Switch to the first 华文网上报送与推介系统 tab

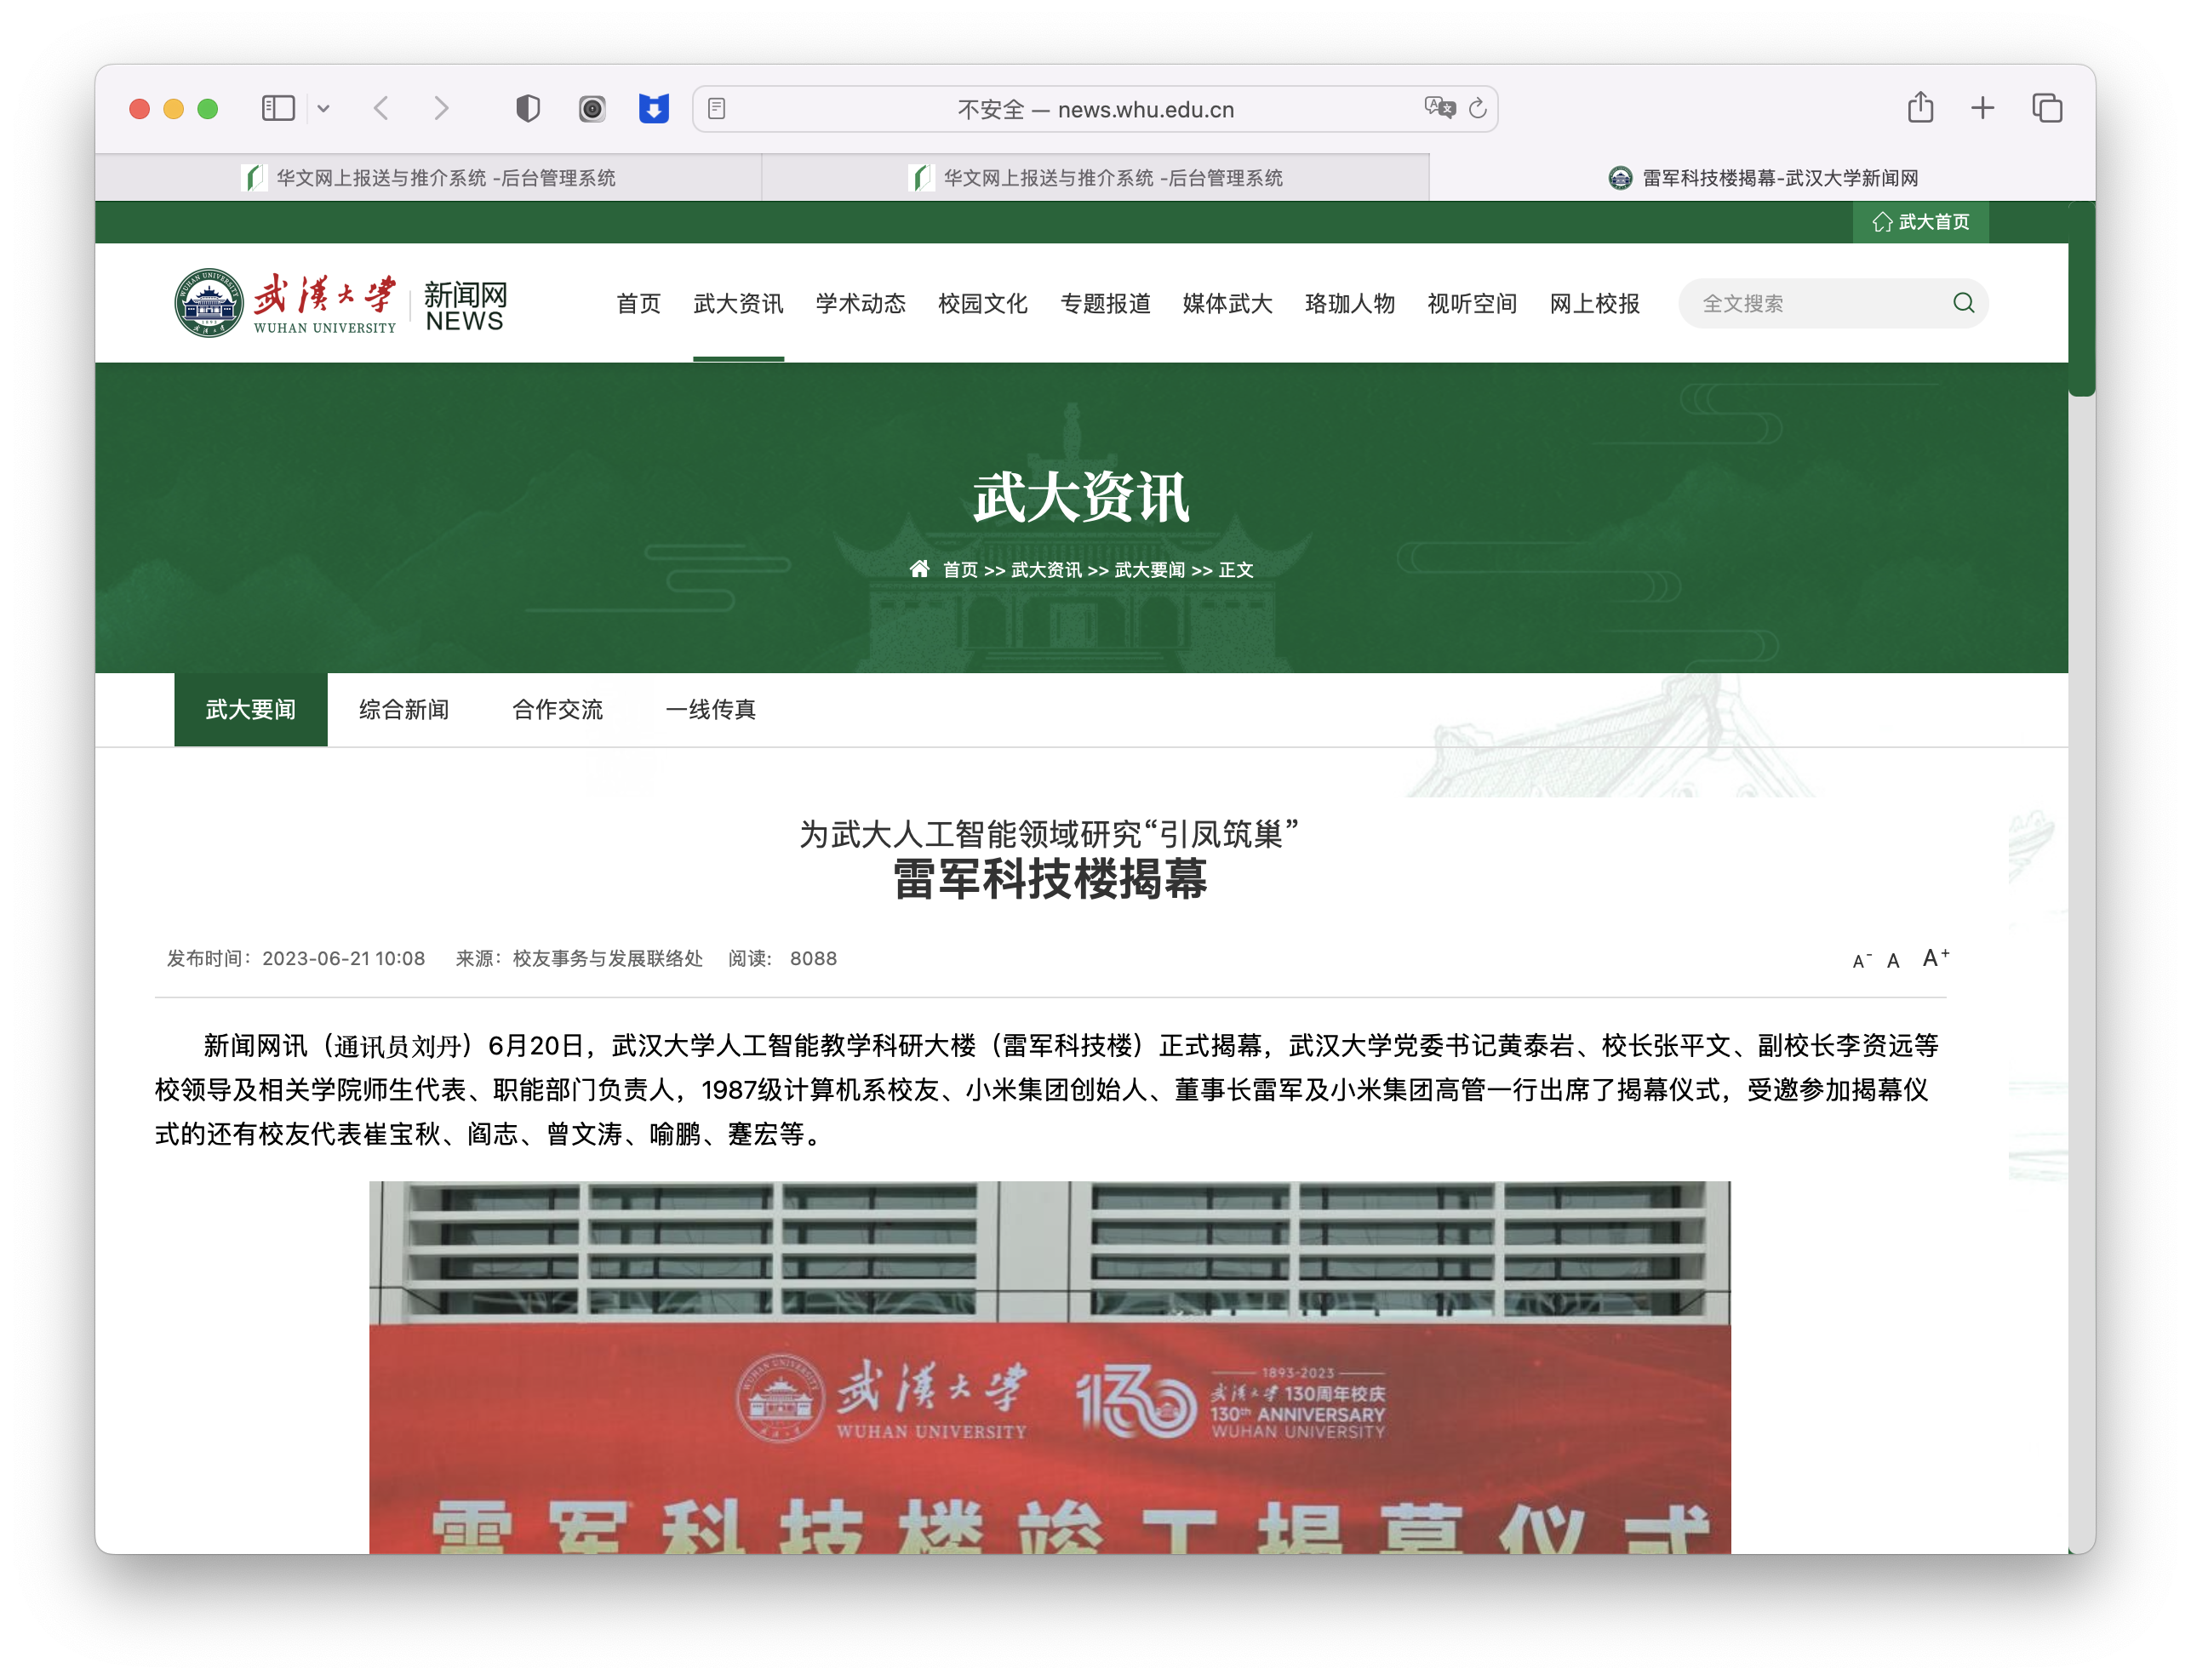click(x=428, y=178)
